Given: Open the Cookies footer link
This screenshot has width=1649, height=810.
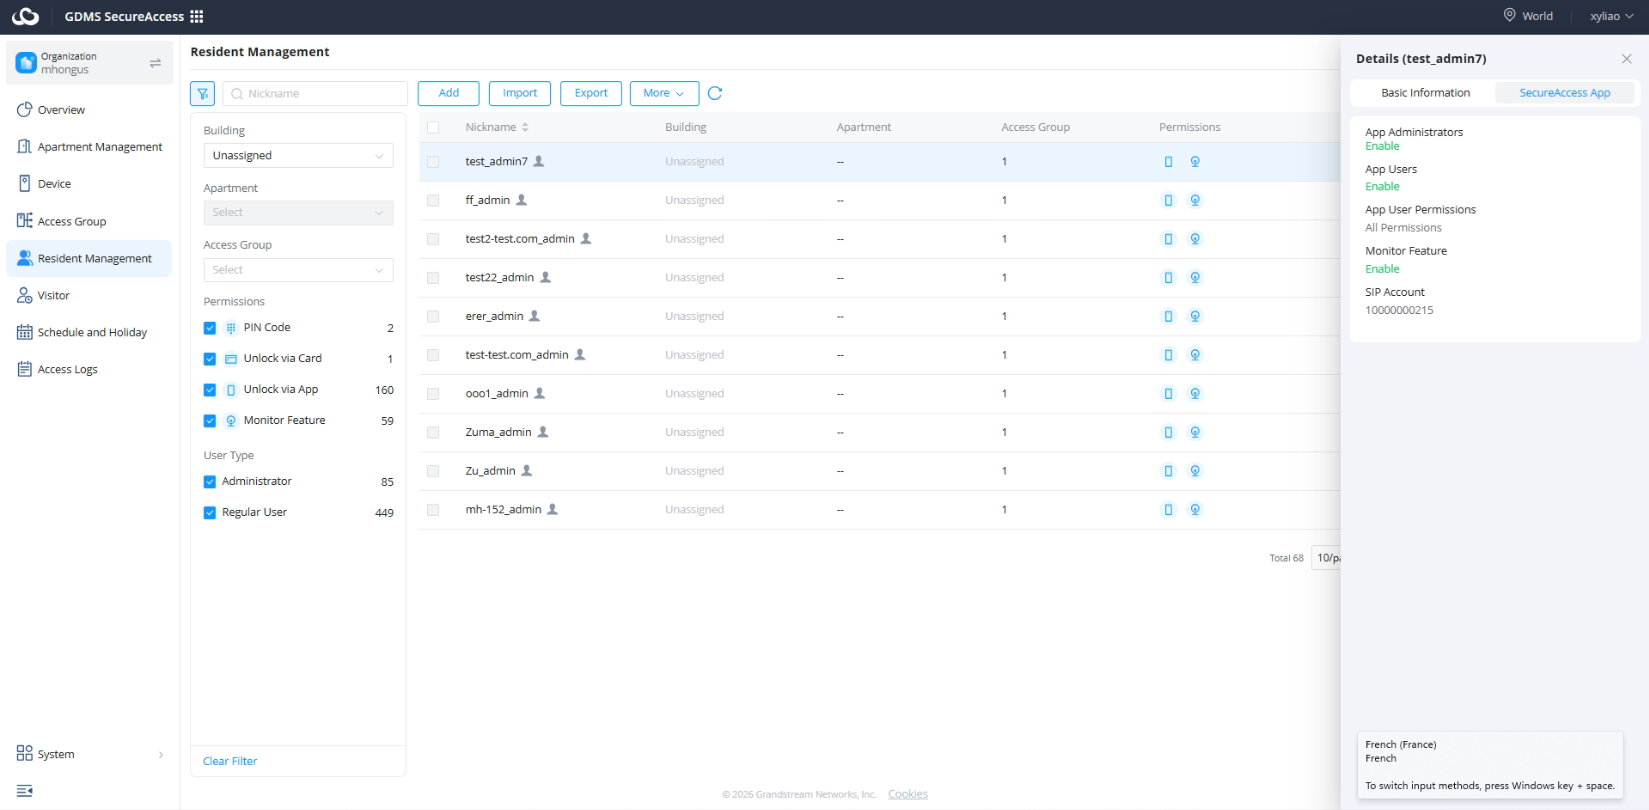Looking at the screenshot, I should click(908, 794).
